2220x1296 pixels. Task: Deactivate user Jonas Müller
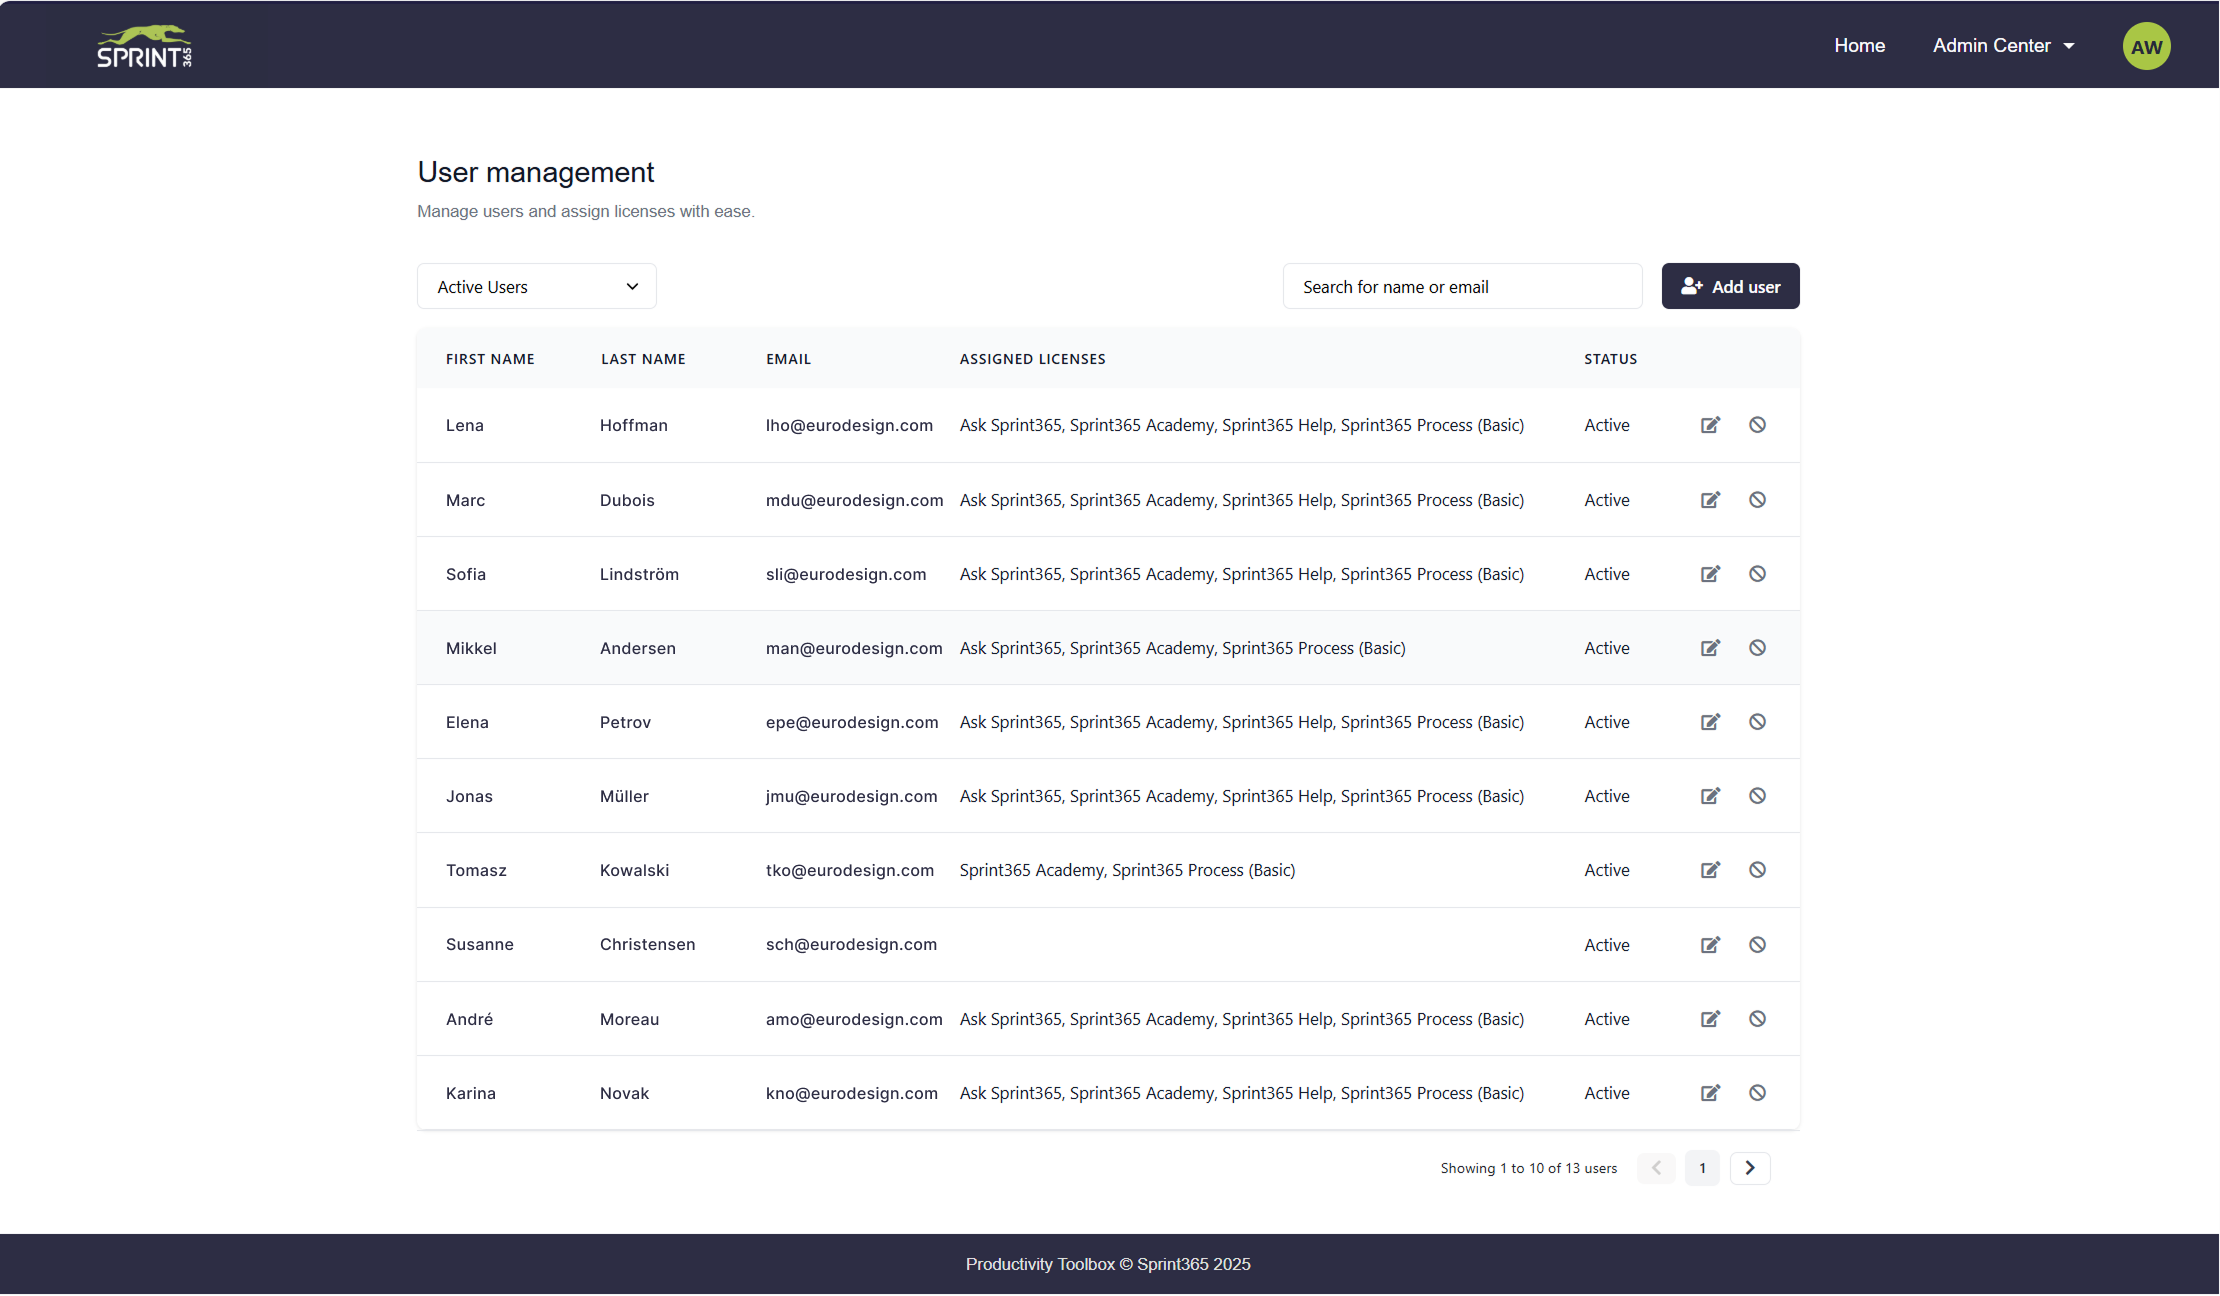pos(1757,796)
